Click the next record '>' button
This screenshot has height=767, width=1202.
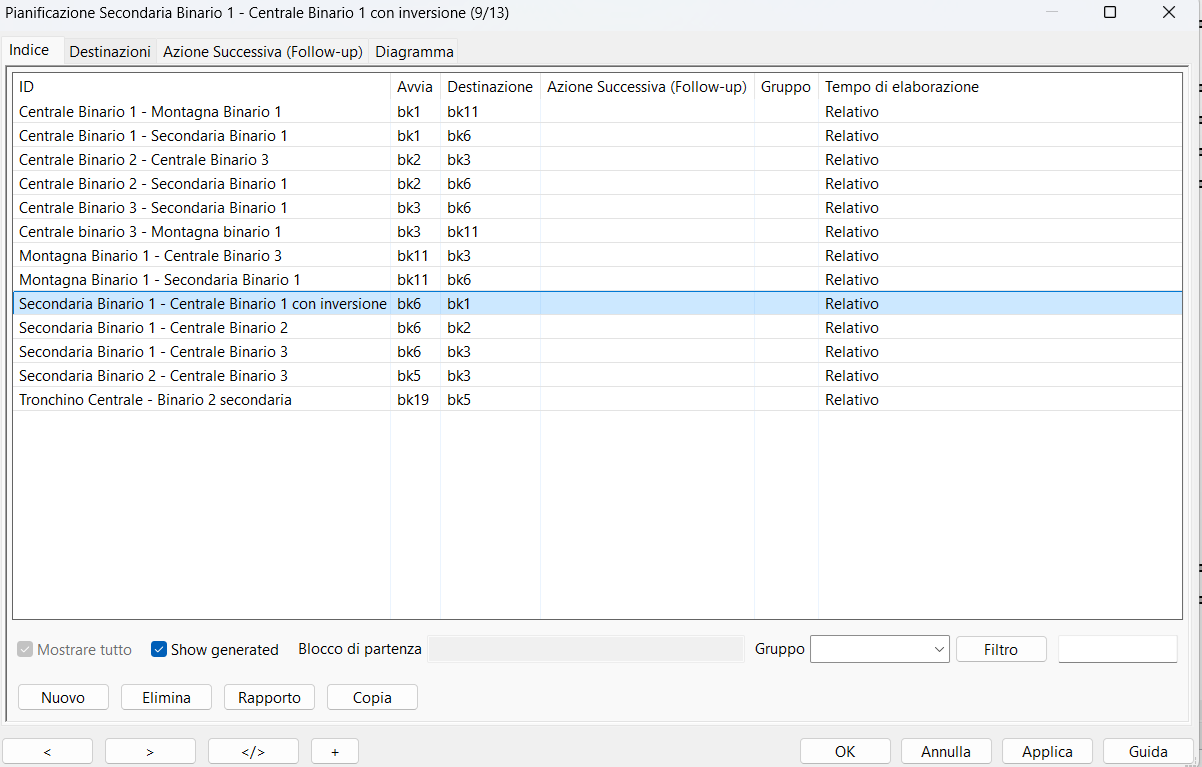(x=150, y=751)
